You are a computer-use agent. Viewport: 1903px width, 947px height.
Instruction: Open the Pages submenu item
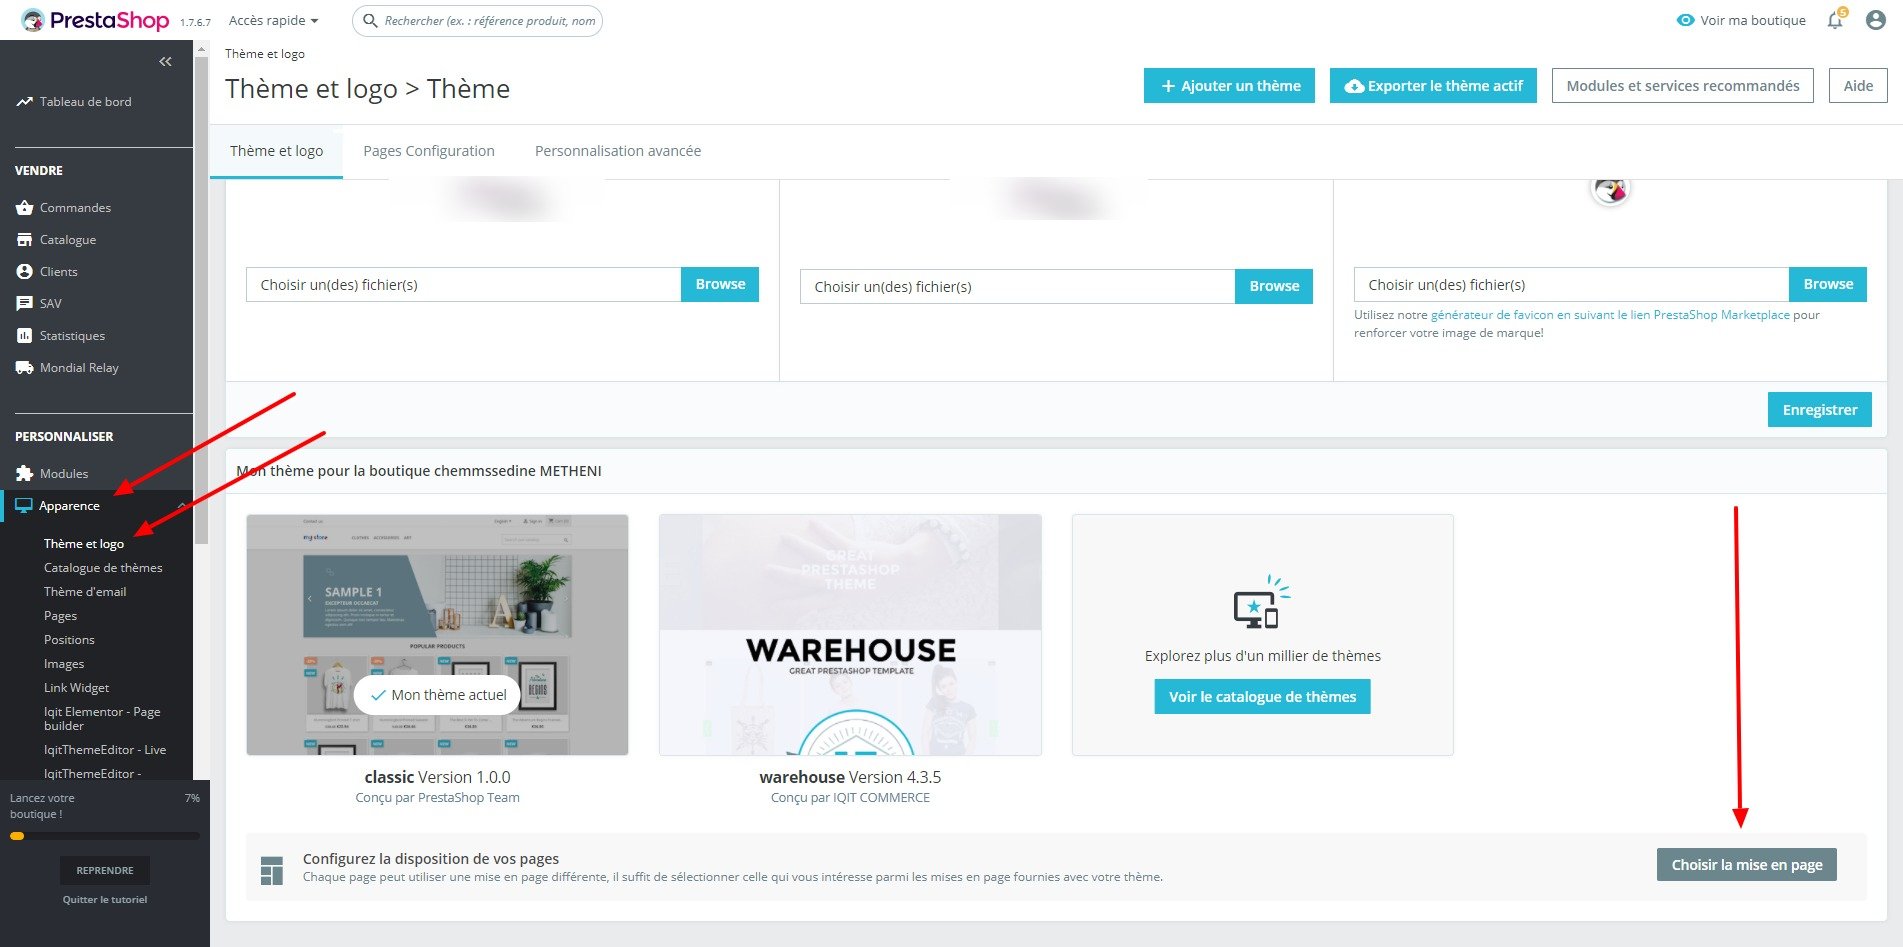[x=60, y=616]
